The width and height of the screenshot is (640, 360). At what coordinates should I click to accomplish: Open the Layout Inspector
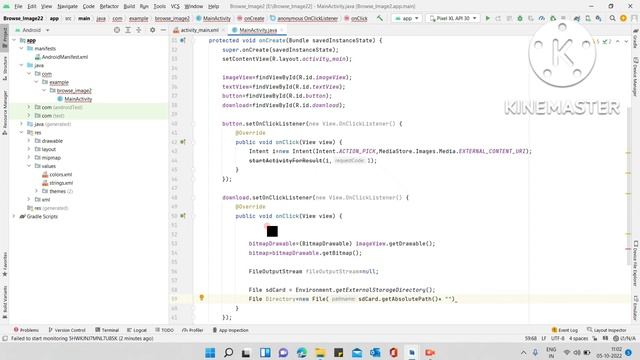pos(607,330)
